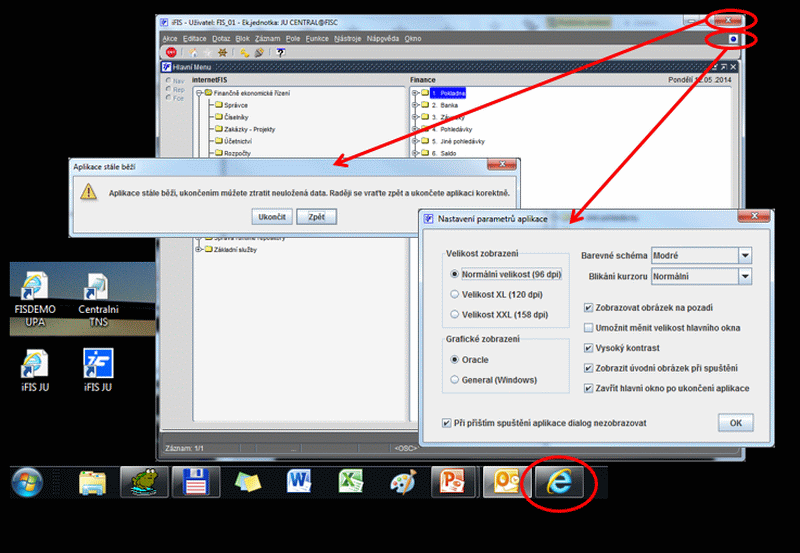The width and height of the screenshot is (800, 553).
Task: Select 4. Pohledávky in Finance list
Action: pos(452,129)
